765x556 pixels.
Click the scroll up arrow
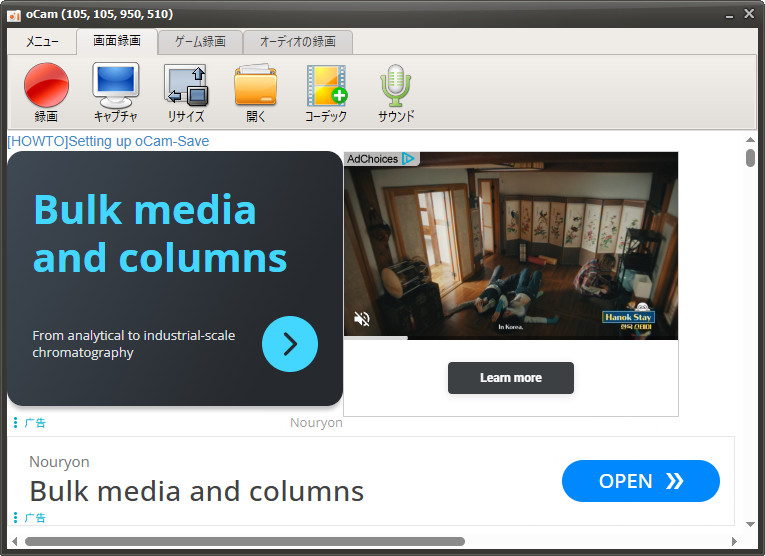pyautogui.click(x=750, y=140)
